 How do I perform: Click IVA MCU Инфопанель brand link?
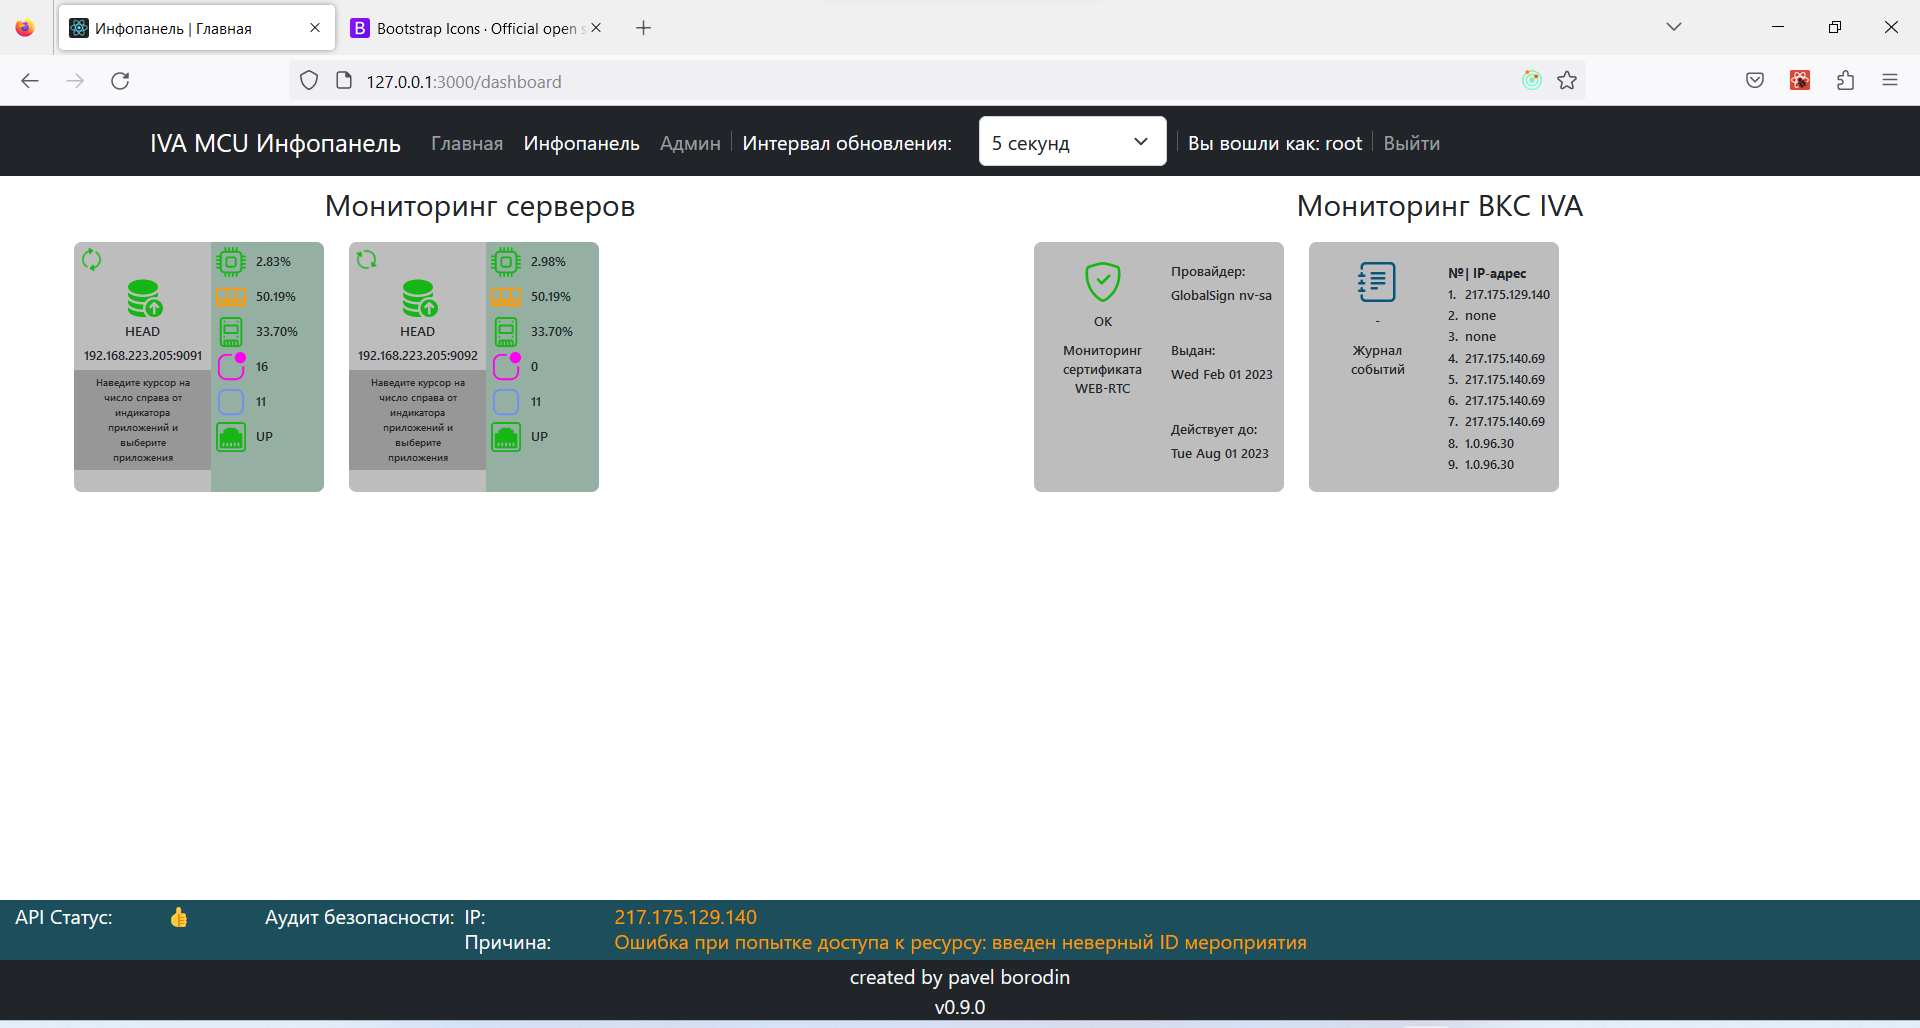pos(275,143)
